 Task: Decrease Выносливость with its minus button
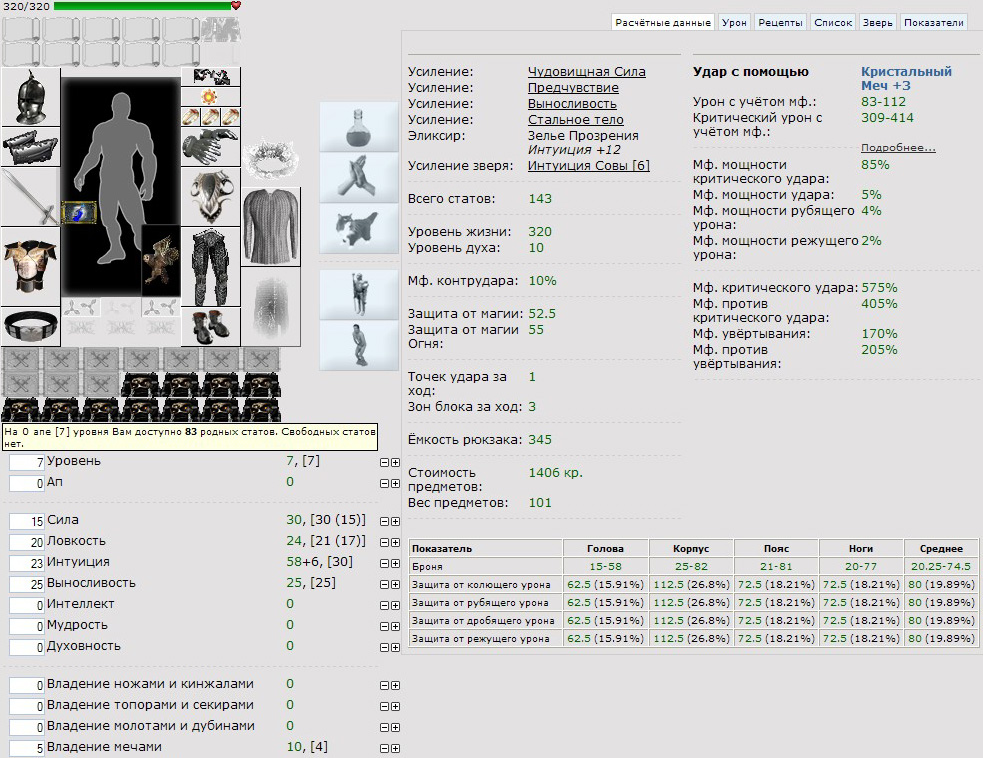[x=384, y=584]
